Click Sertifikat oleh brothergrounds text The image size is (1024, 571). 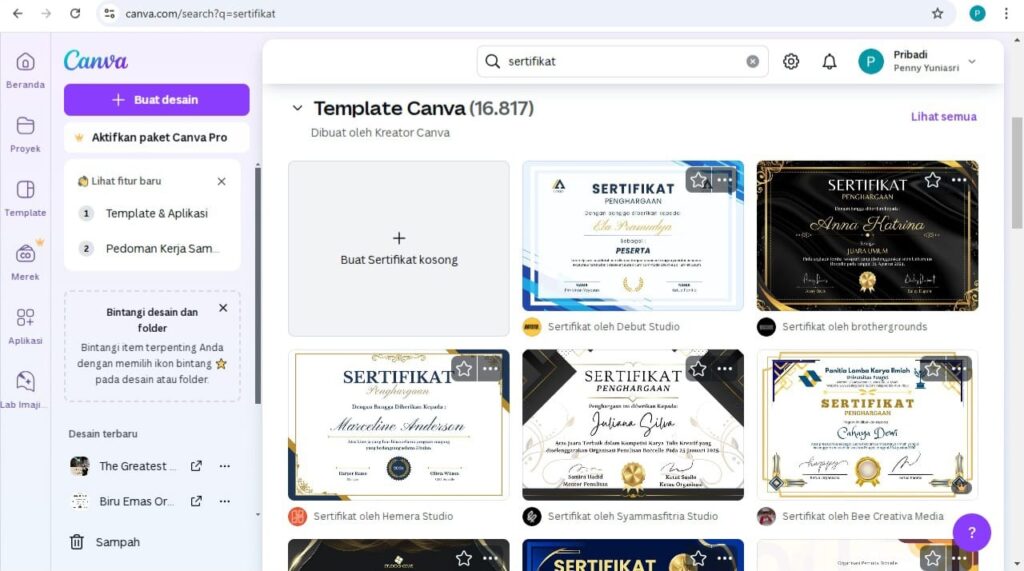point(854,327)
